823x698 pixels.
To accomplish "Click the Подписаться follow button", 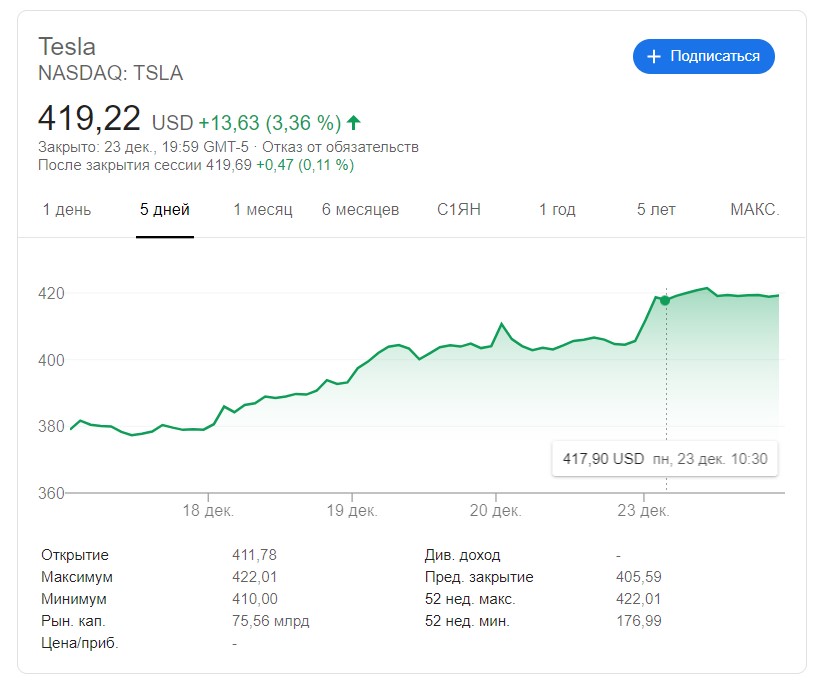I will (x=703, y=57).
